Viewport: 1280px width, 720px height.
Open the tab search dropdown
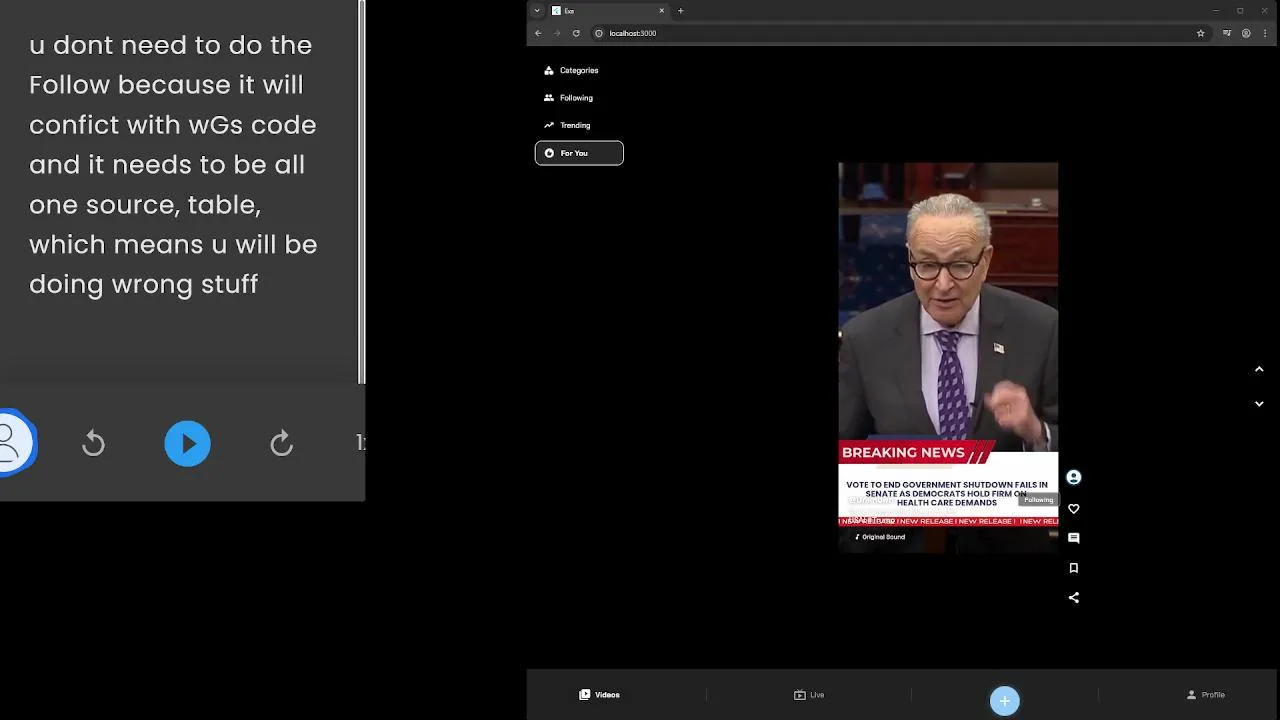coord(537,11)
